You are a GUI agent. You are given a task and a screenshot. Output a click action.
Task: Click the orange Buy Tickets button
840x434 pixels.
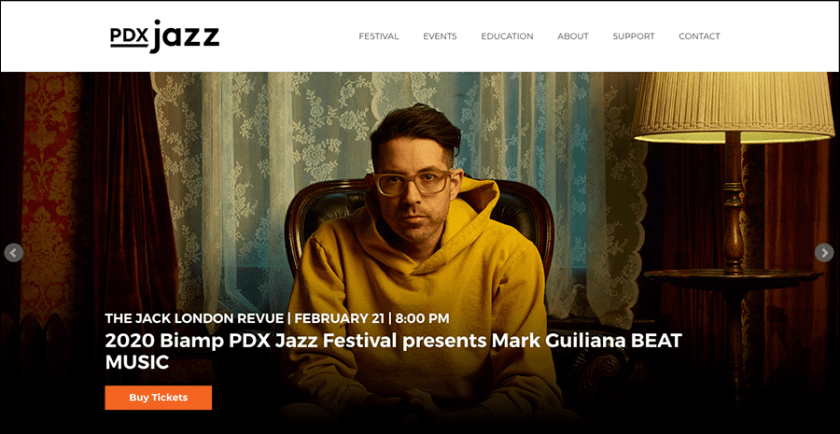pos(158,398)
